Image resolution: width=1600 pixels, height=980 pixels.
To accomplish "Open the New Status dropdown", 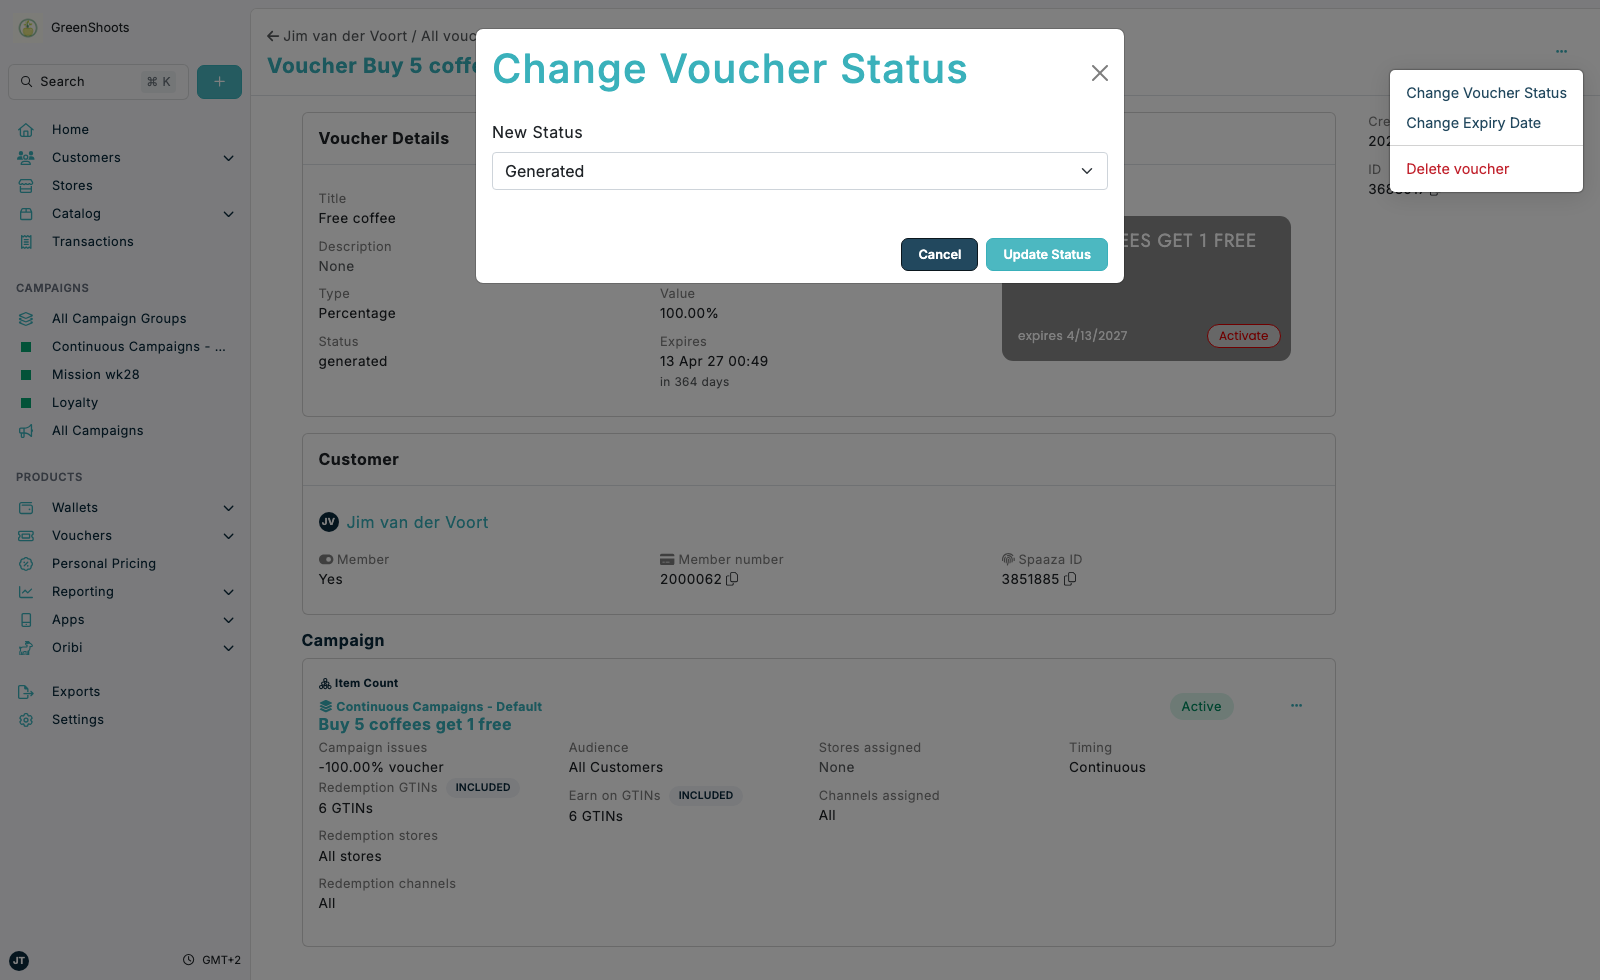I will click(798, 171).
